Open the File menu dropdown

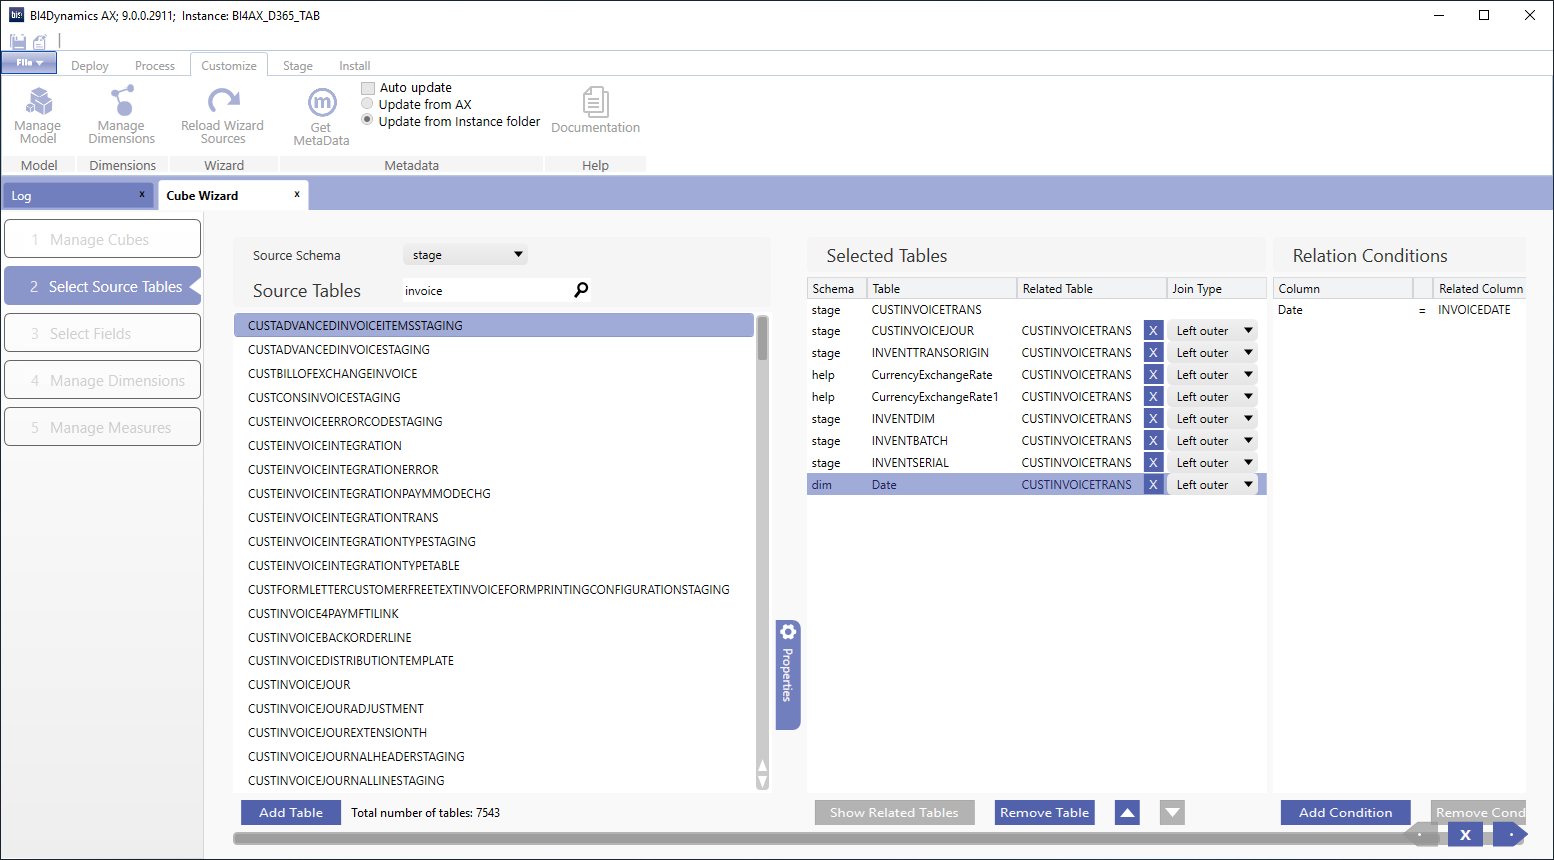[x=29, y=63]
